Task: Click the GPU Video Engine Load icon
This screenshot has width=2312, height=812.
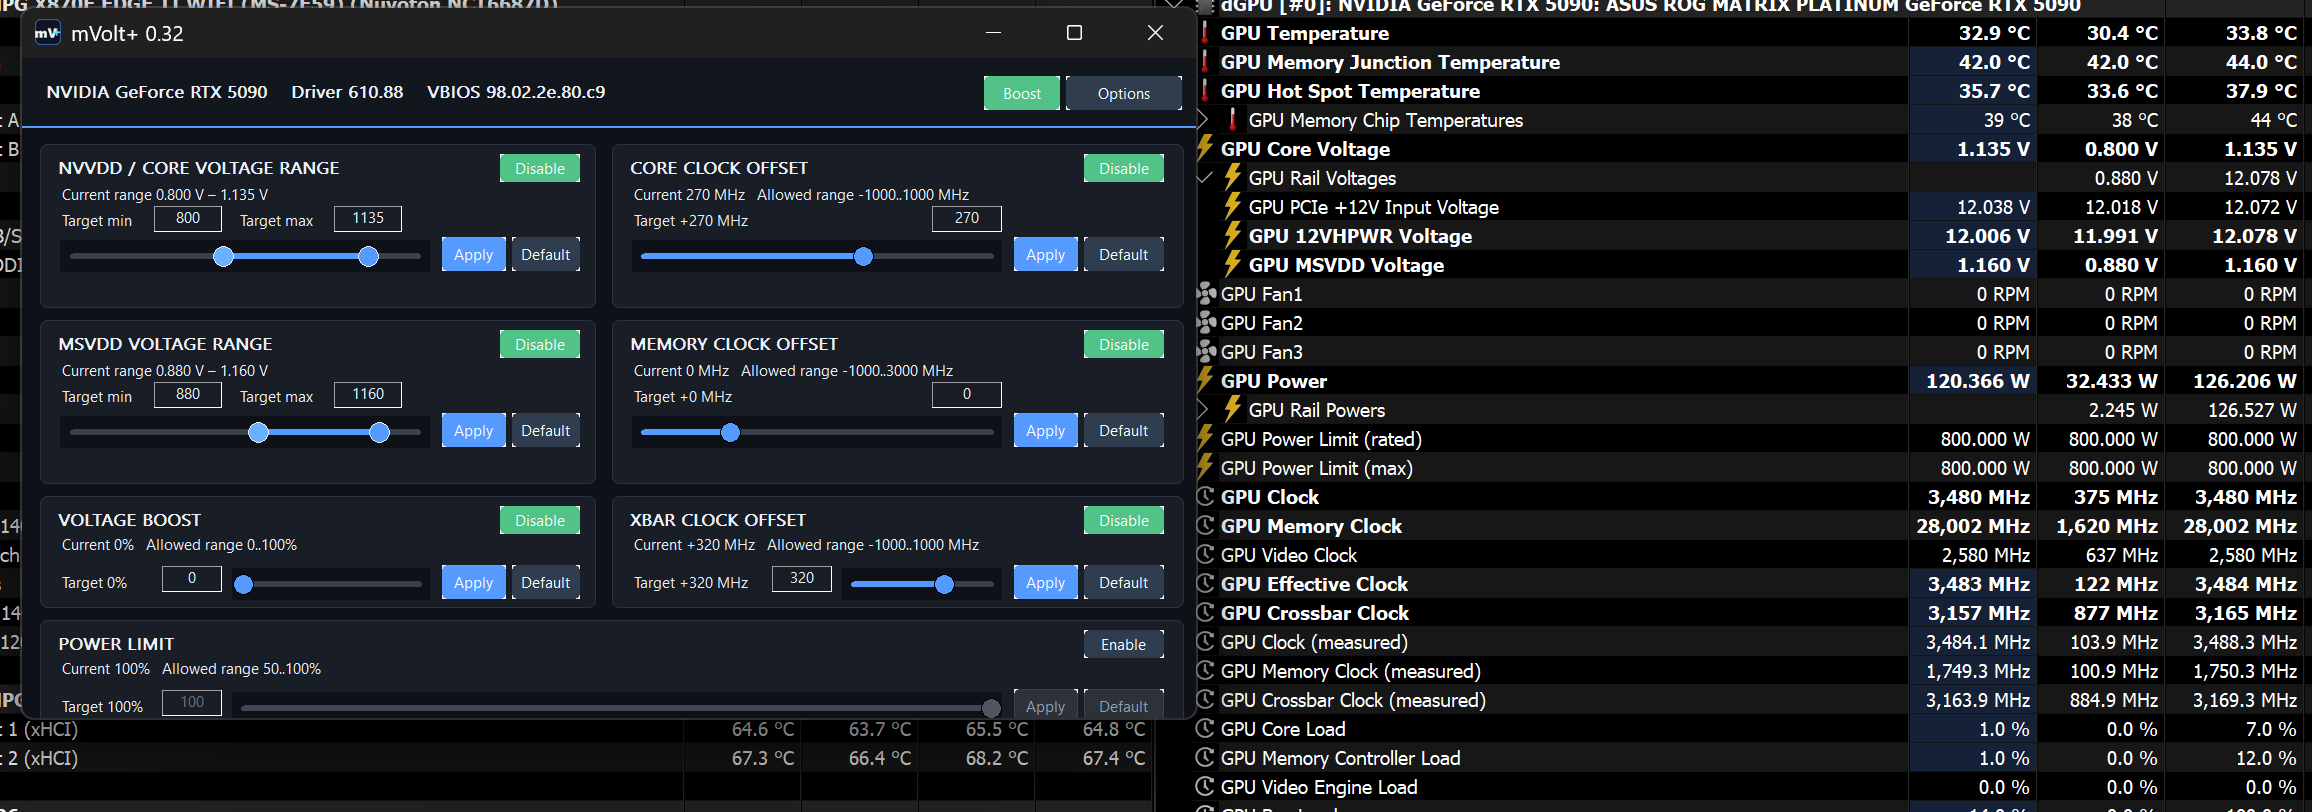Action: click(x=1206, y=787)
